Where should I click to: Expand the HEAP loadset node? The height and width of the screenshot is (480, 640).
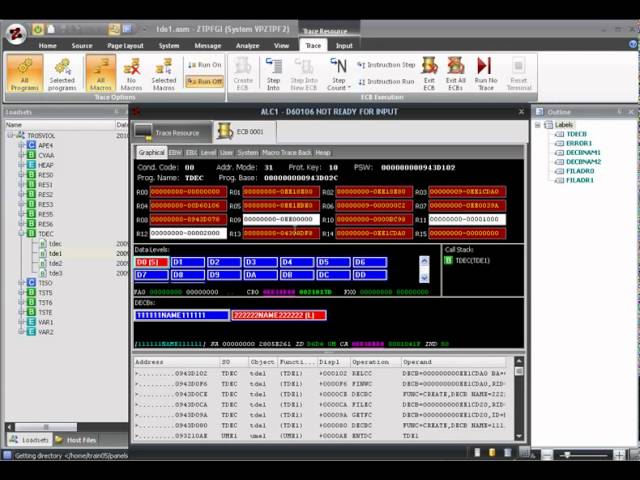pos(22,165)
